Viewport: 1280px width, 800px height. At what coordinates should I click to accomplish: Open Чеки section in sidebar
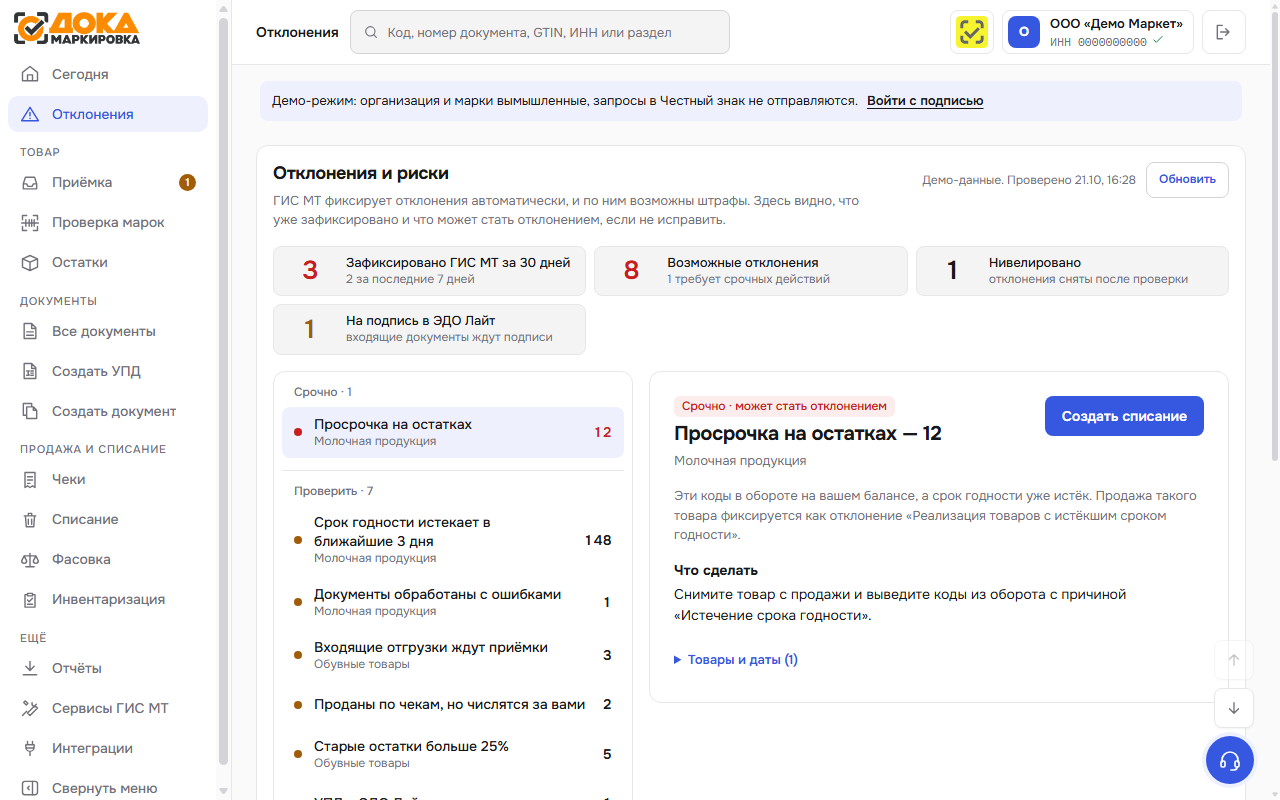(108, 479)
